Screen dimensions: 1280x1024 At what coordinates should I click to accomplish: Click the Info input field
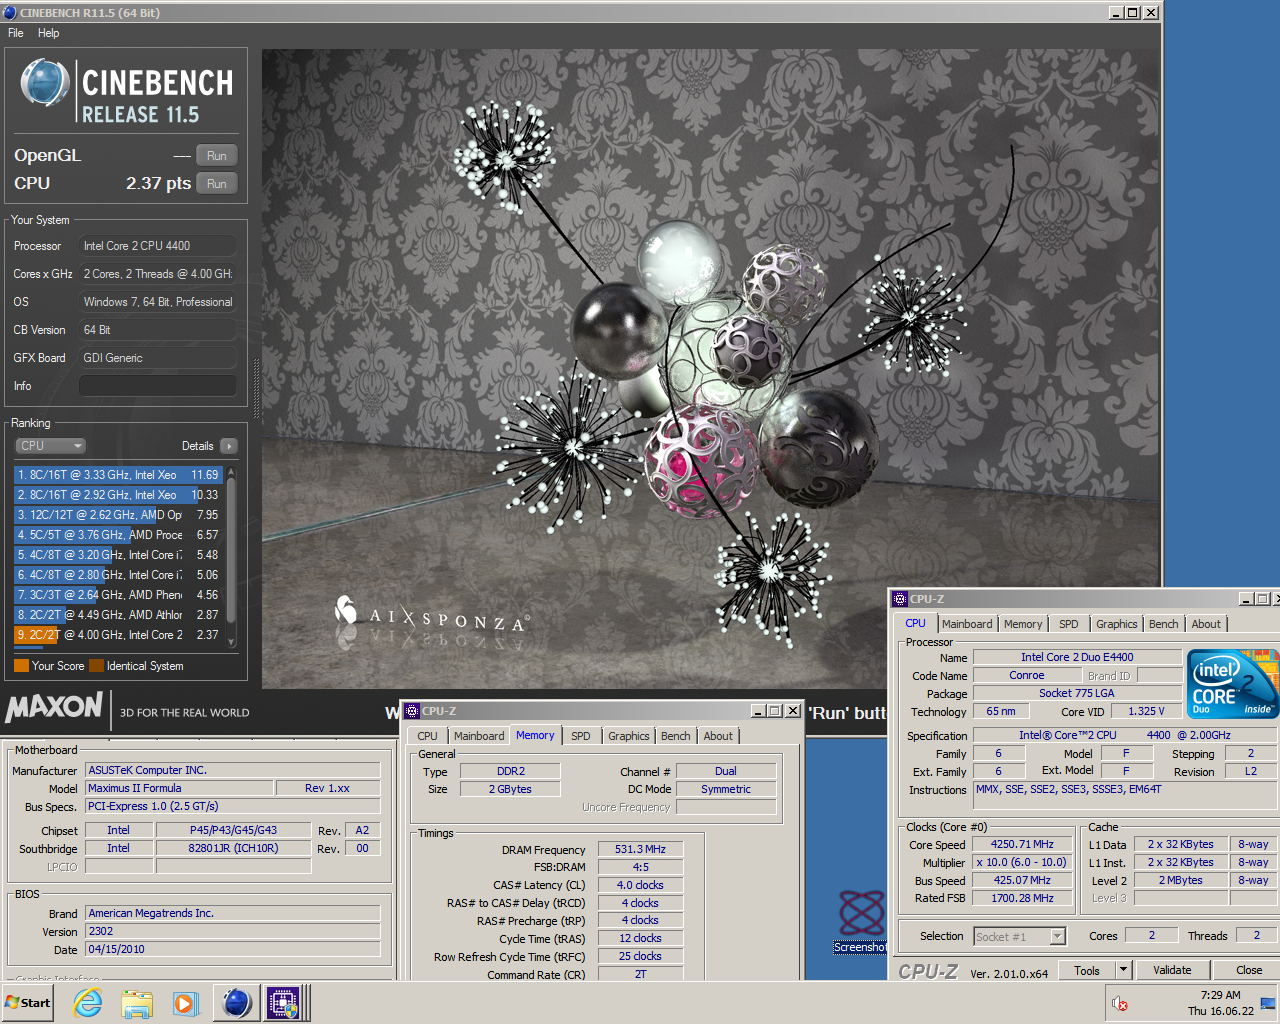point(158,386)
